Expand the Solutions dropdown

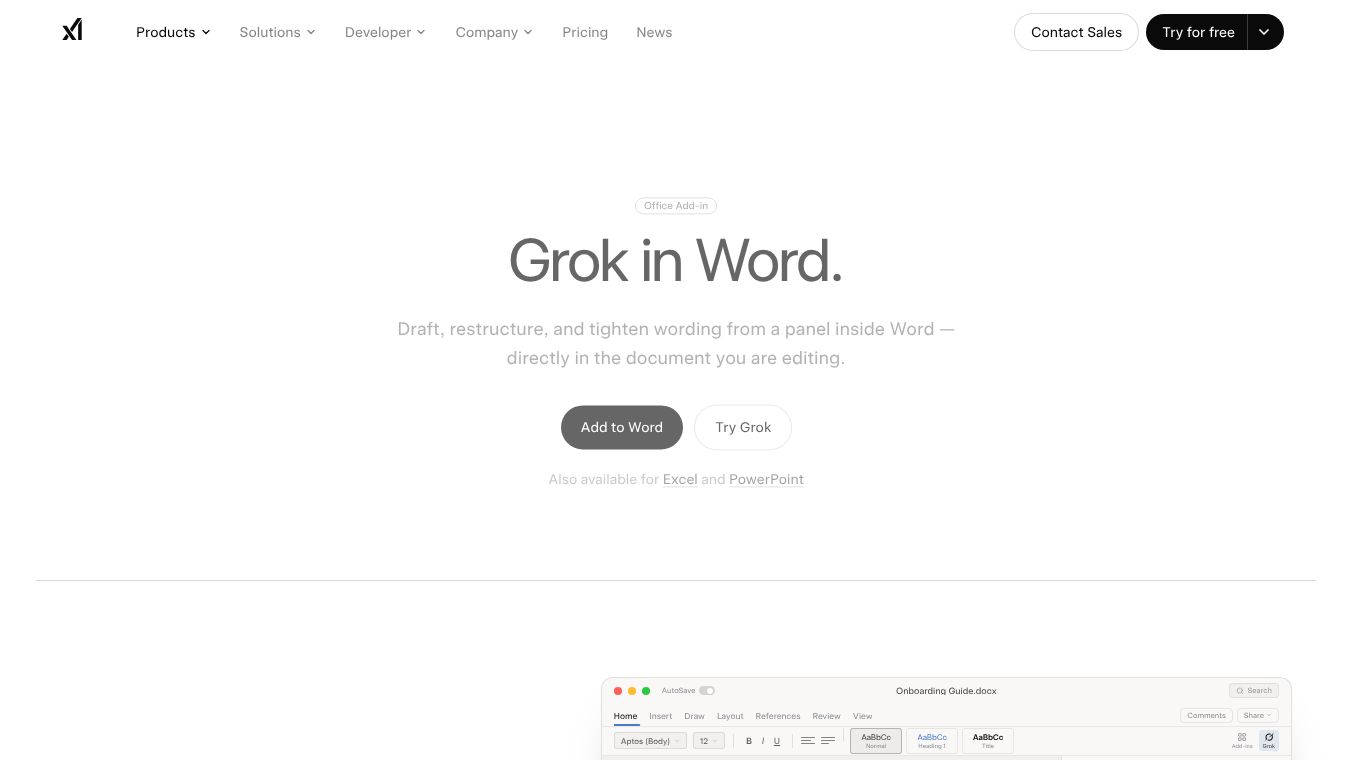[277, 32]
